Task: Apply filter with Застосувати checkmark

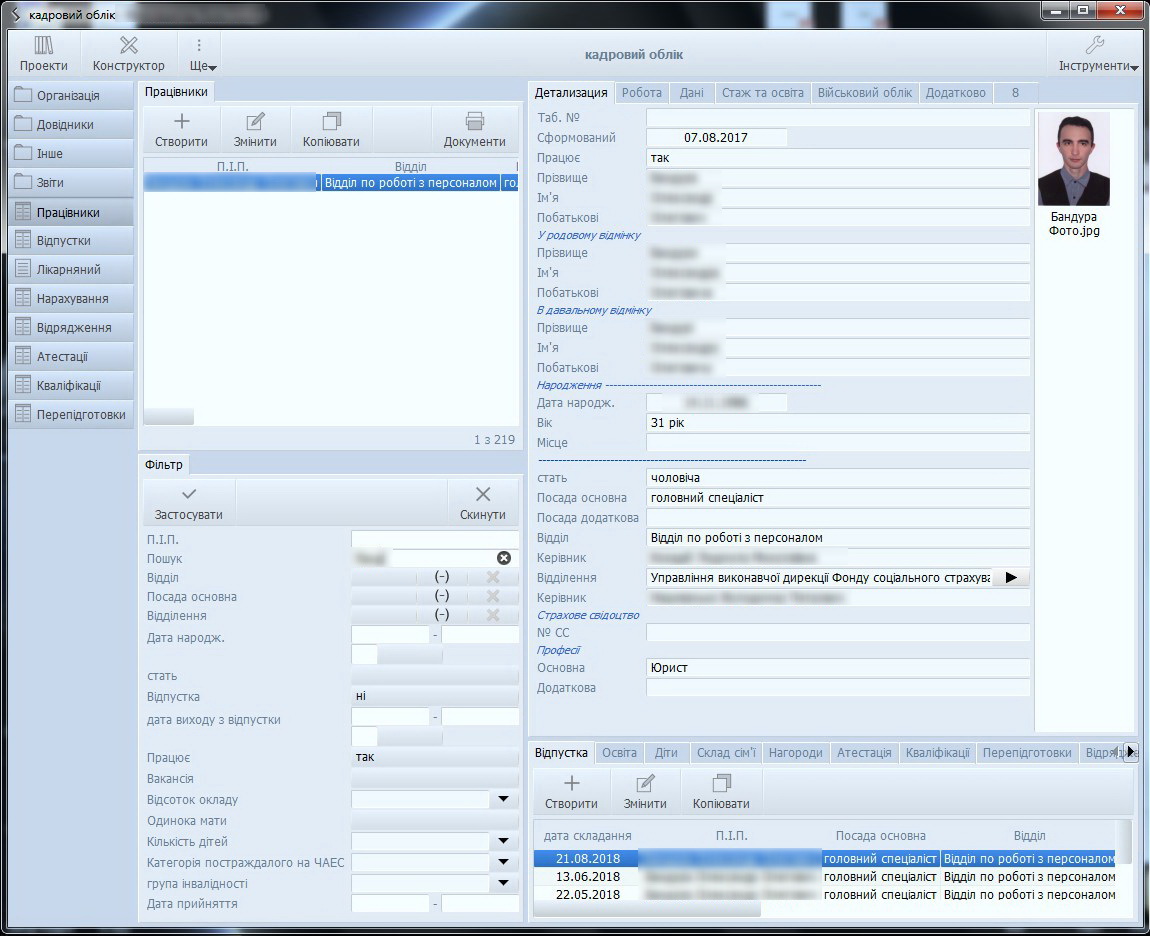Action: [x=188, y=502]
